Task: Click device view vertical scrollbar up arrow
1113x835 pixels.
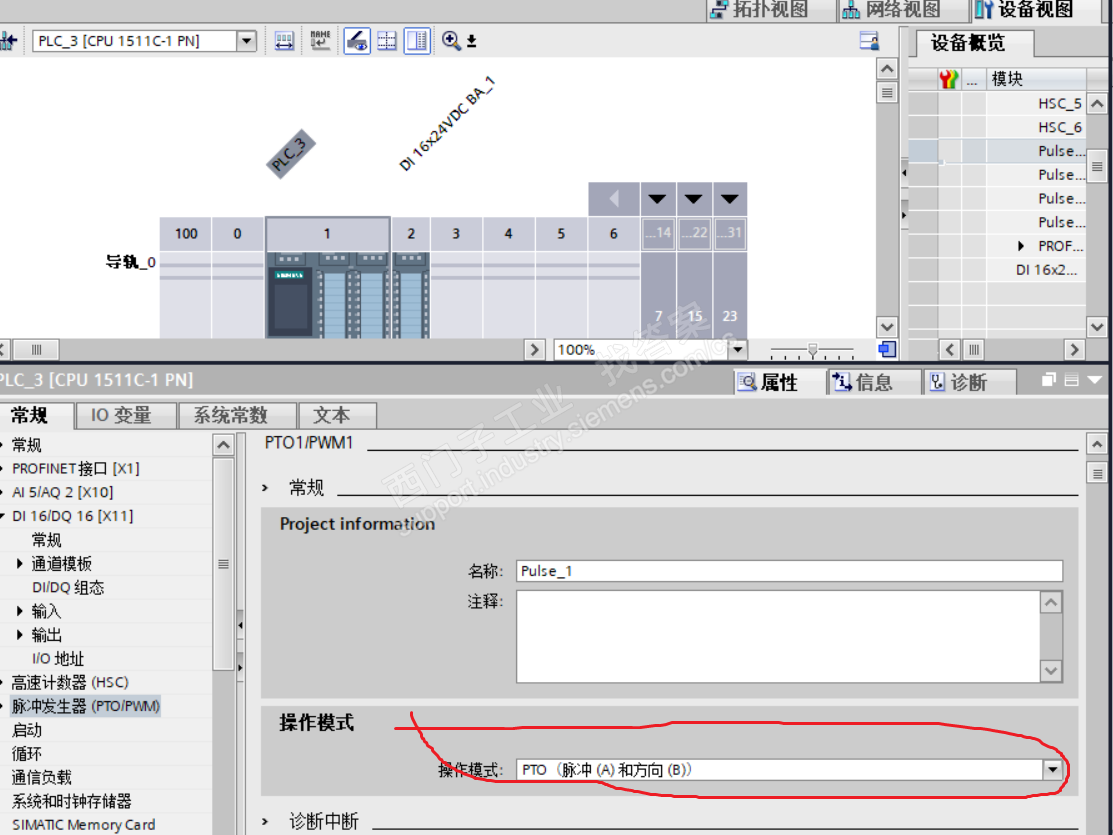Action: (x=887, y=69)
